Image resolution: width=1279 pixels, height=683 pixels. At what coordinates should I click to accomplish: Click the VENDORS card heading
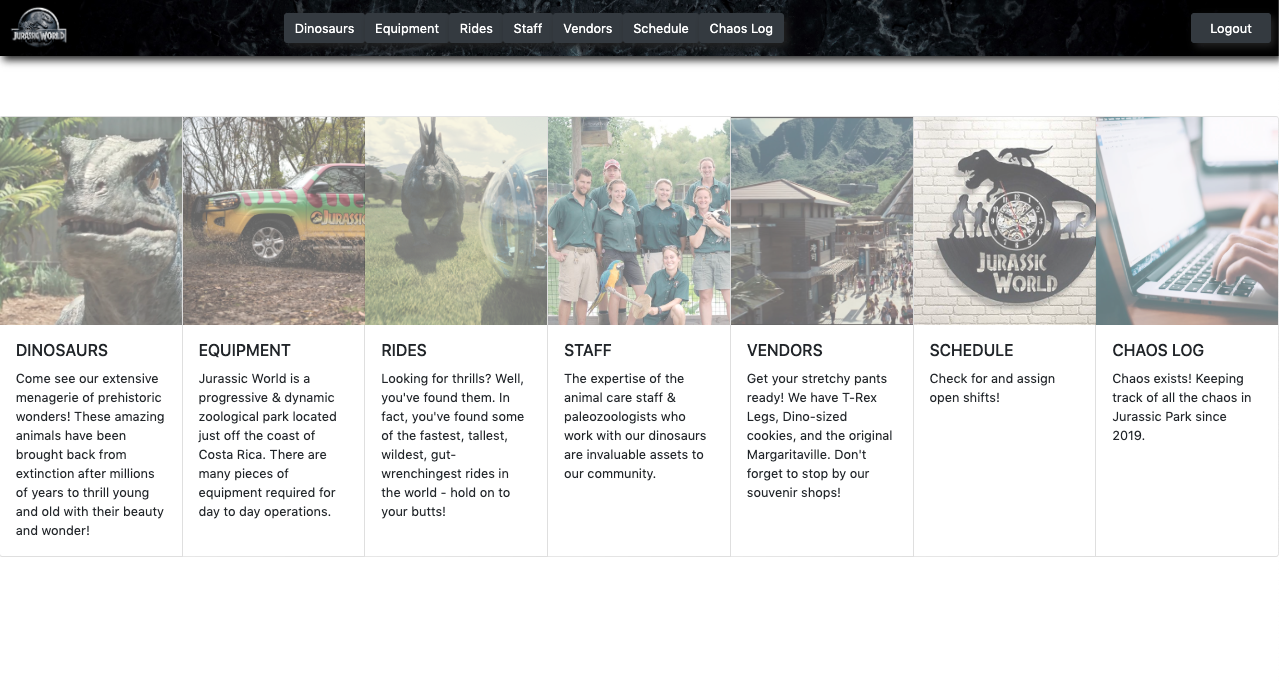point(785,350)
